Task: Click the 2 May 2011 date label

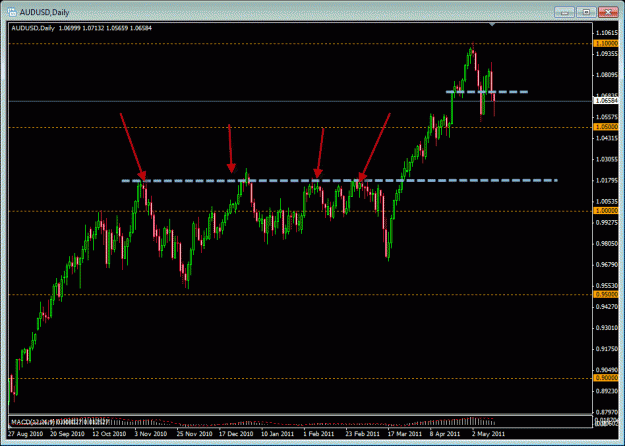Action: pos(488,434)
